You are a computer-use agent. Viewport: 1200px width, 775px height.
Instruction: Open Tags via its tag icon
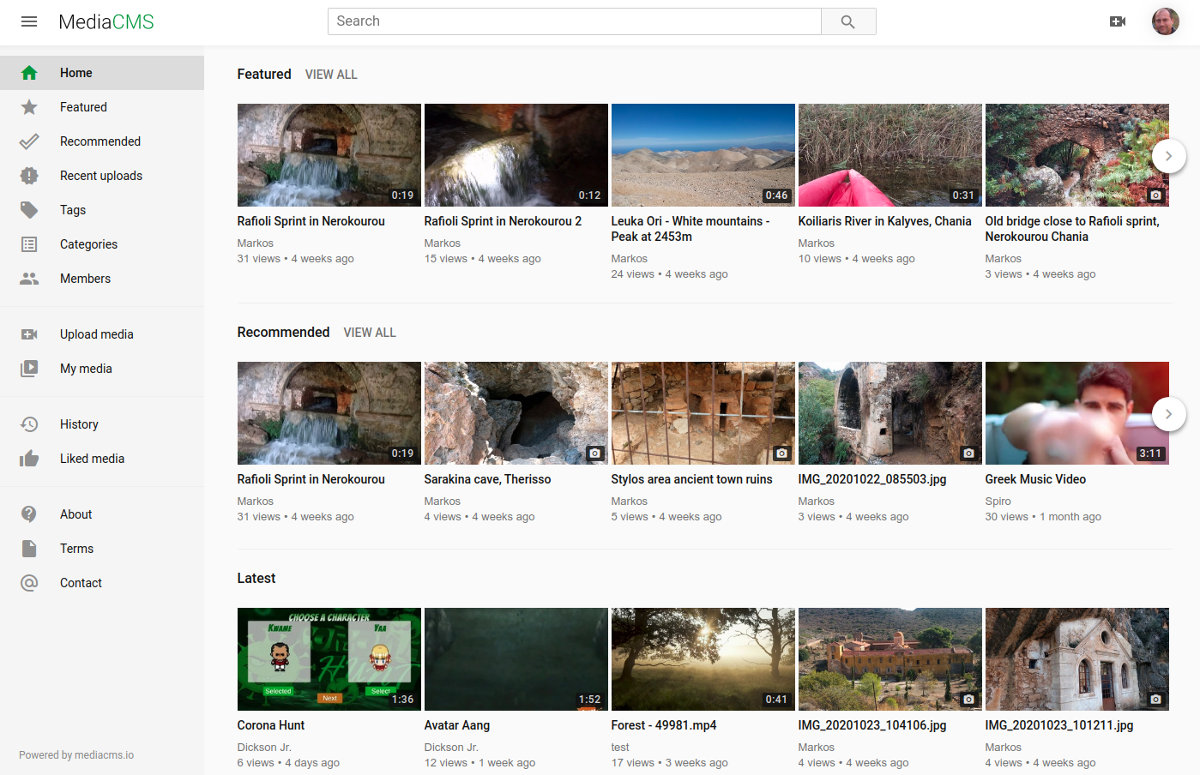click(x=29, y=210)
